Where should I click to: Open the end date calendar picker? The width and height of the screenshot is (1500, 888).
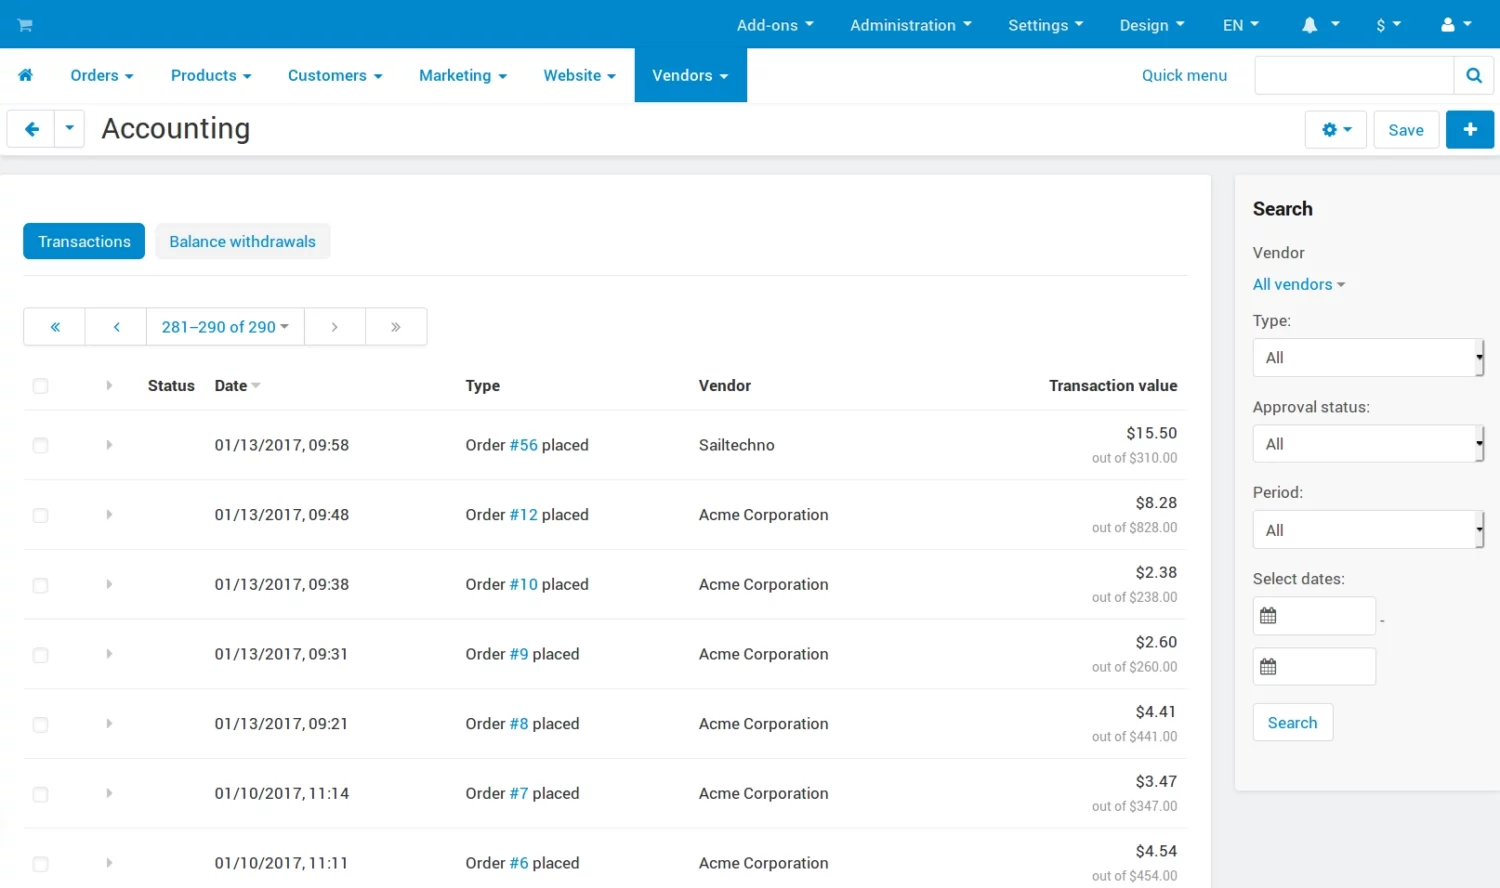coord(1268,667)
